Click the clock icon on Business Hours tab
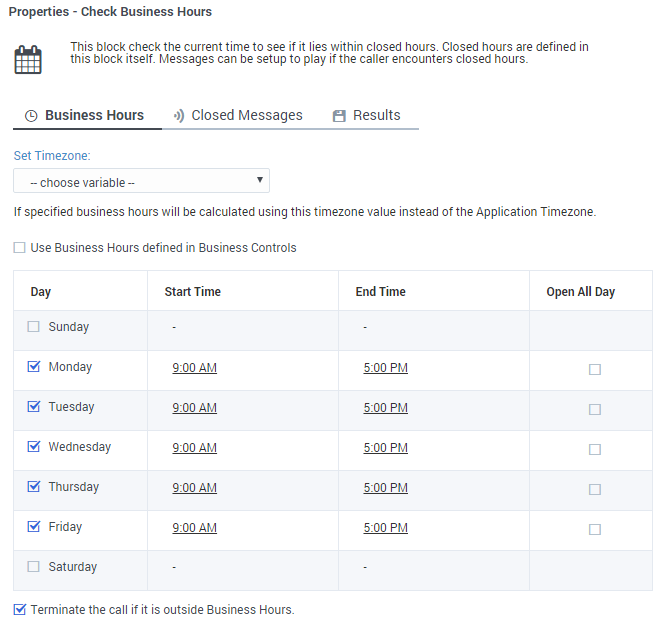666x632 pixels. (x=31, y=116)
